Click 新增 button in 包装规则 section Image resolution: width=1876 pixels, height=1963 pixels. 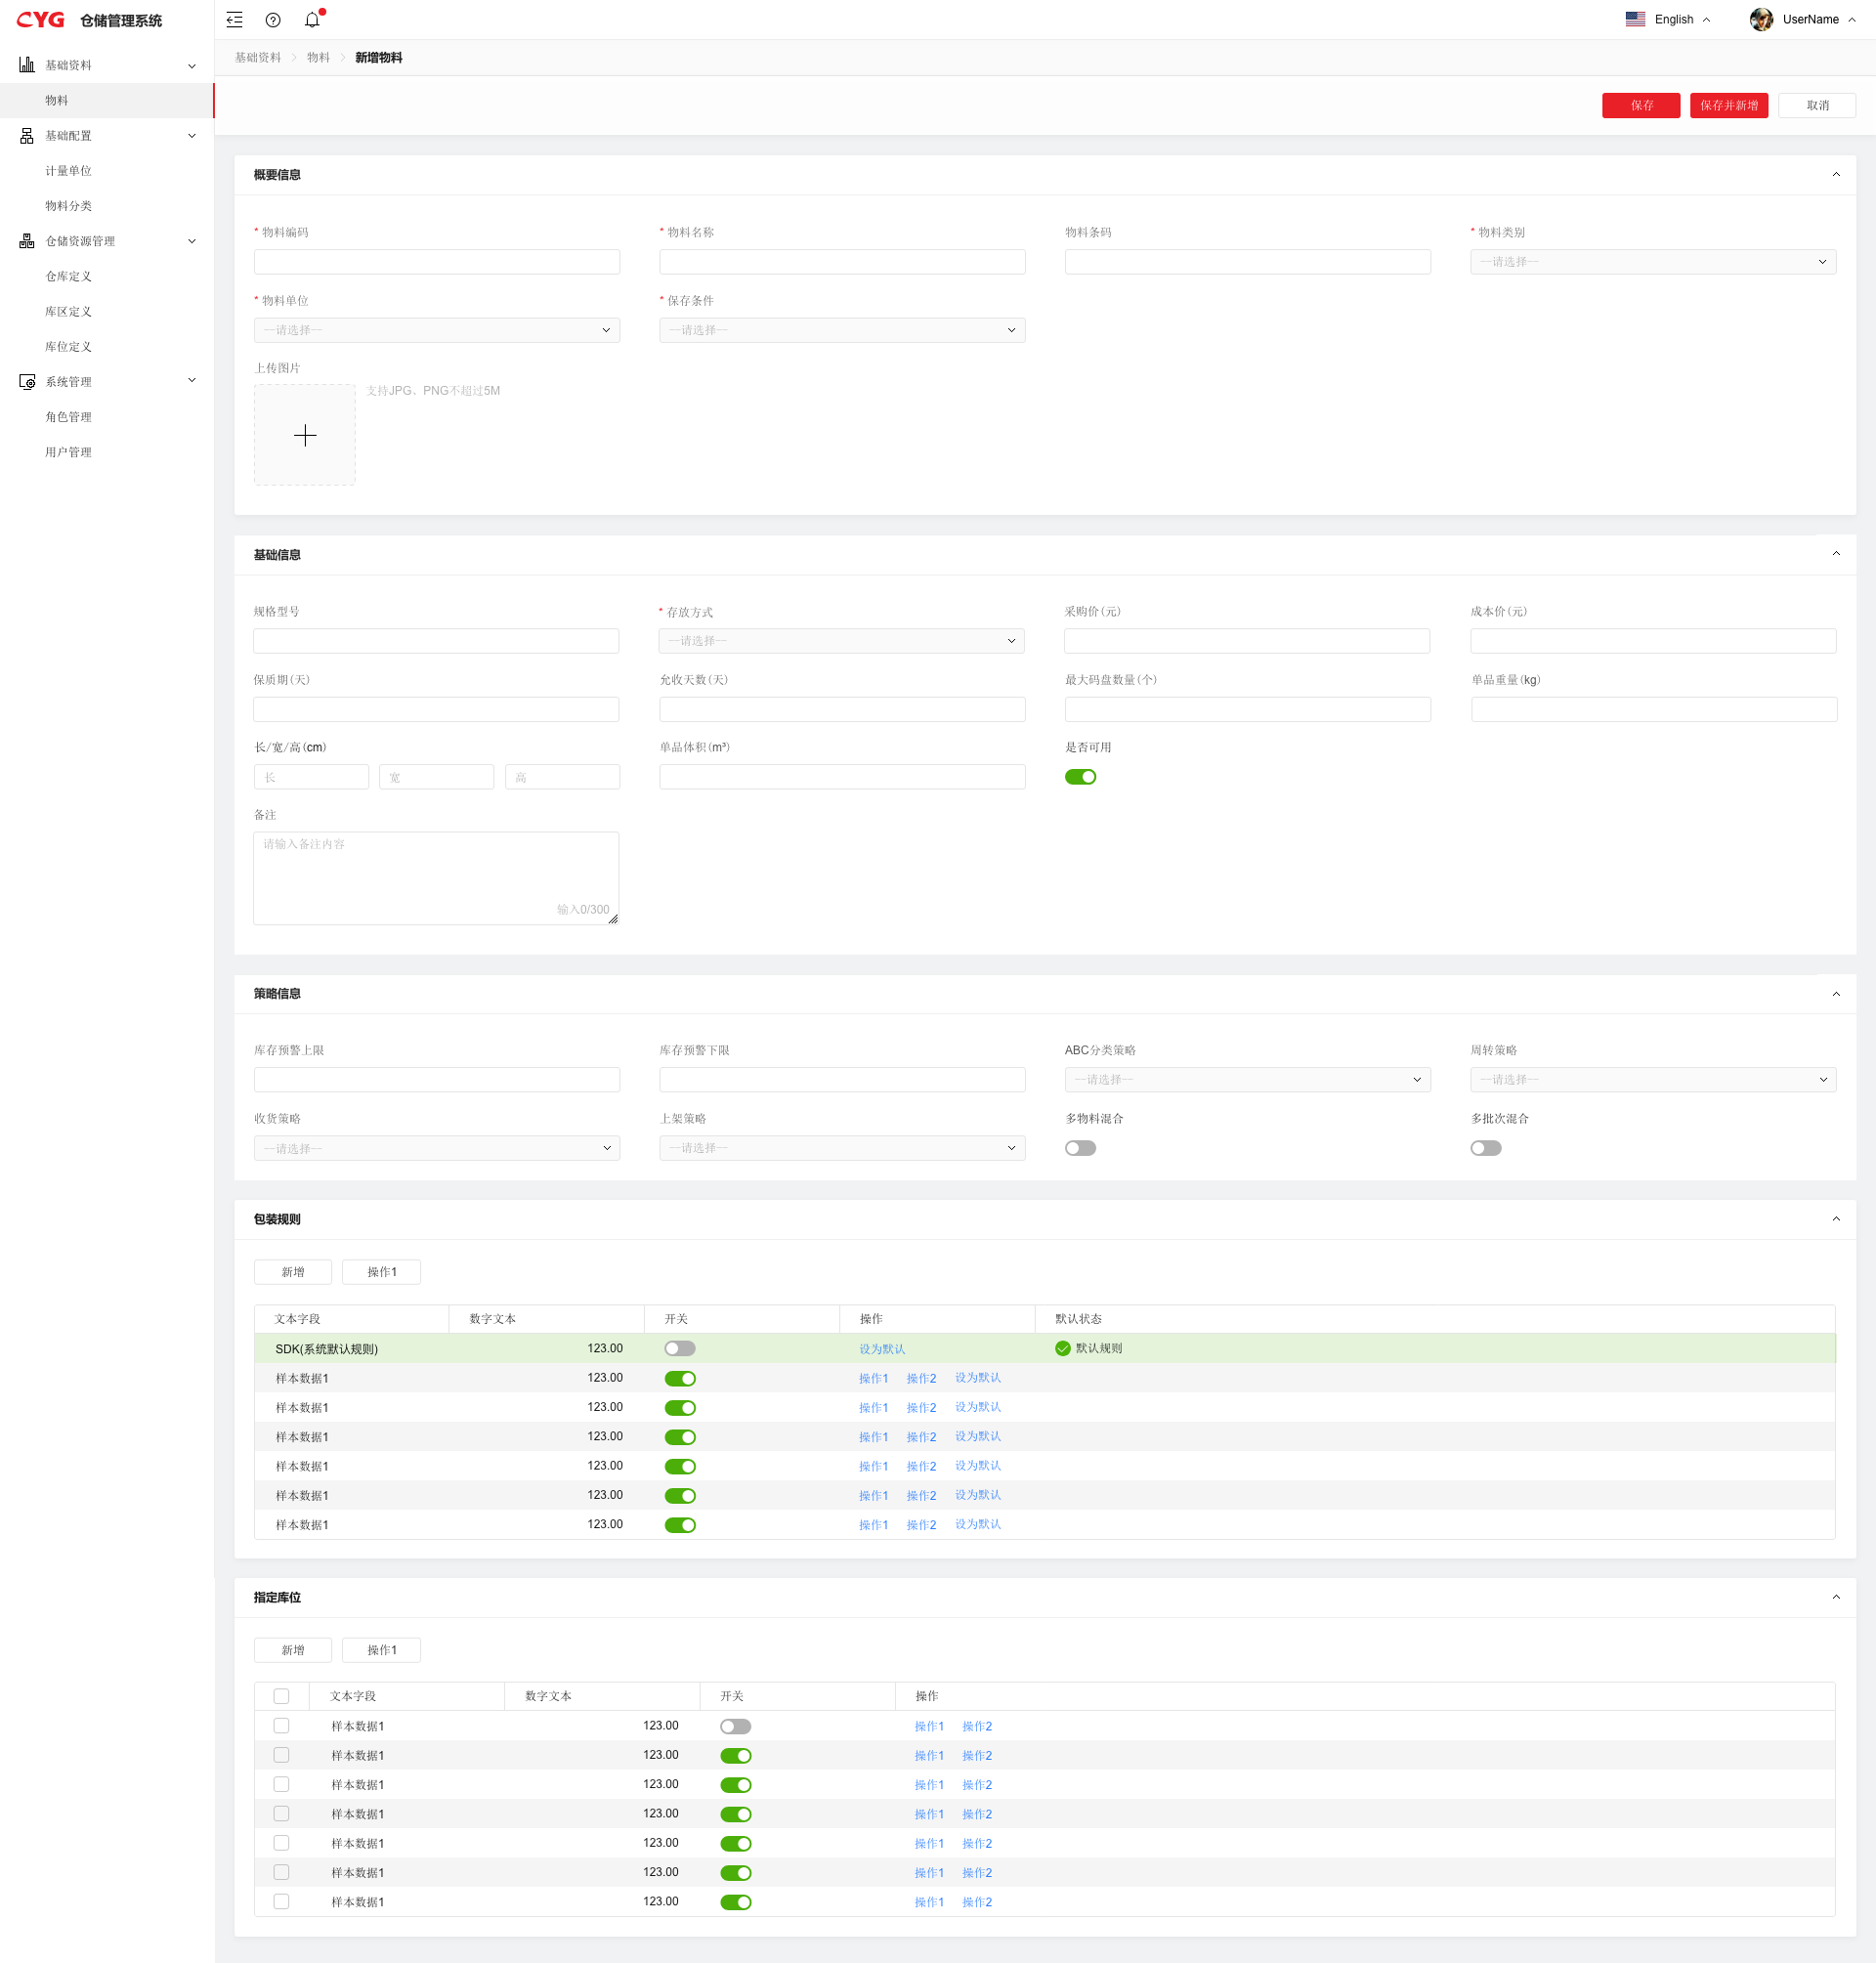point(293,1272)
